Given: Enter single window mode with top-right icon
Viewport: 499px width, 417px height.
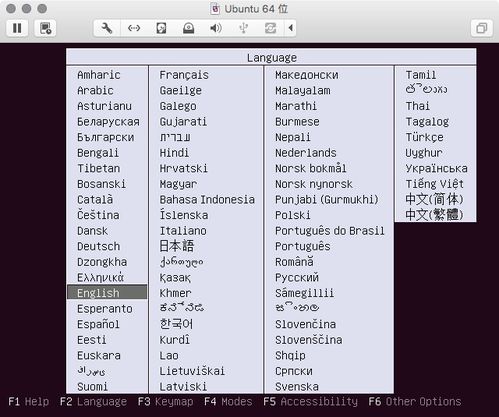Looking at the screenshot, I should [x=481, y=28].
